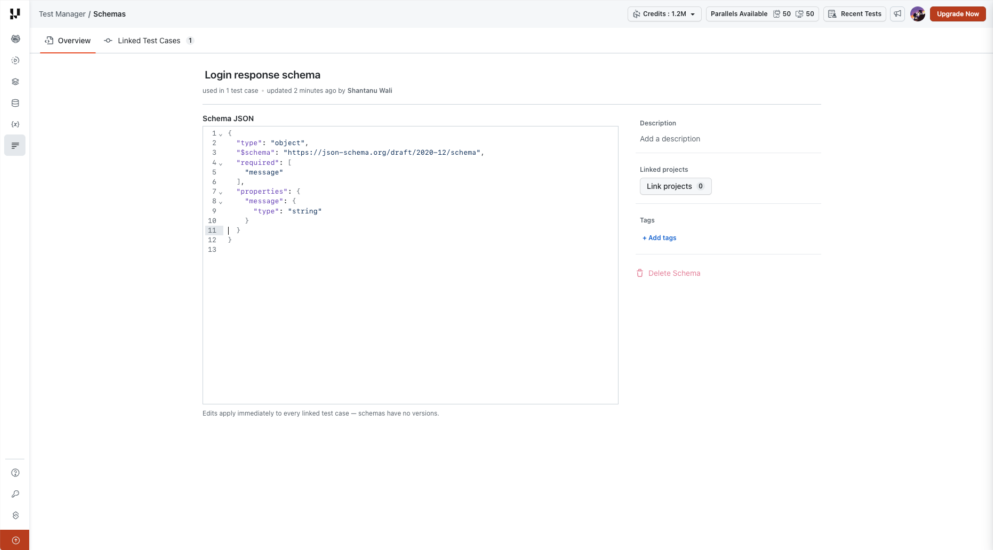The height and width of the screenshot is (550, 993).
Task: Click the "message" entry on line 5
Action: tap(264, 172)
